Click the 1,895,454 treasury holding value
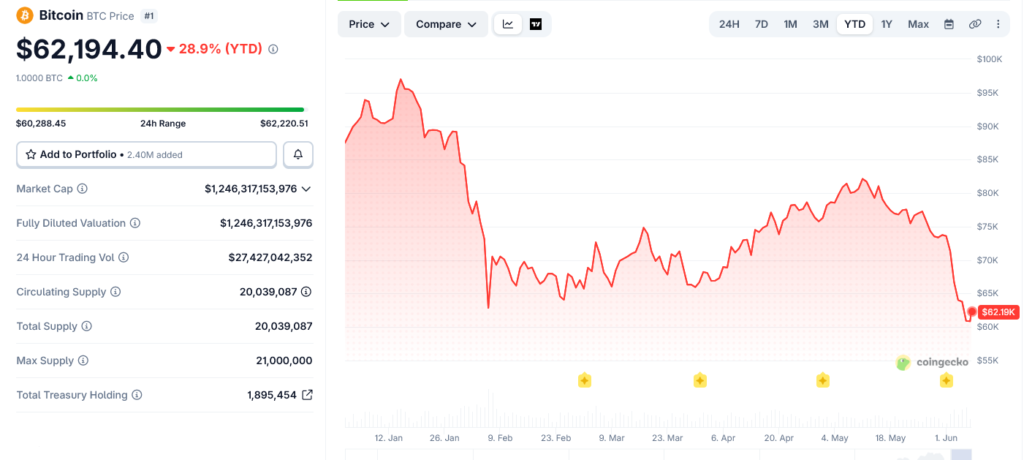1024x460 pixels. tap(272, 395)
